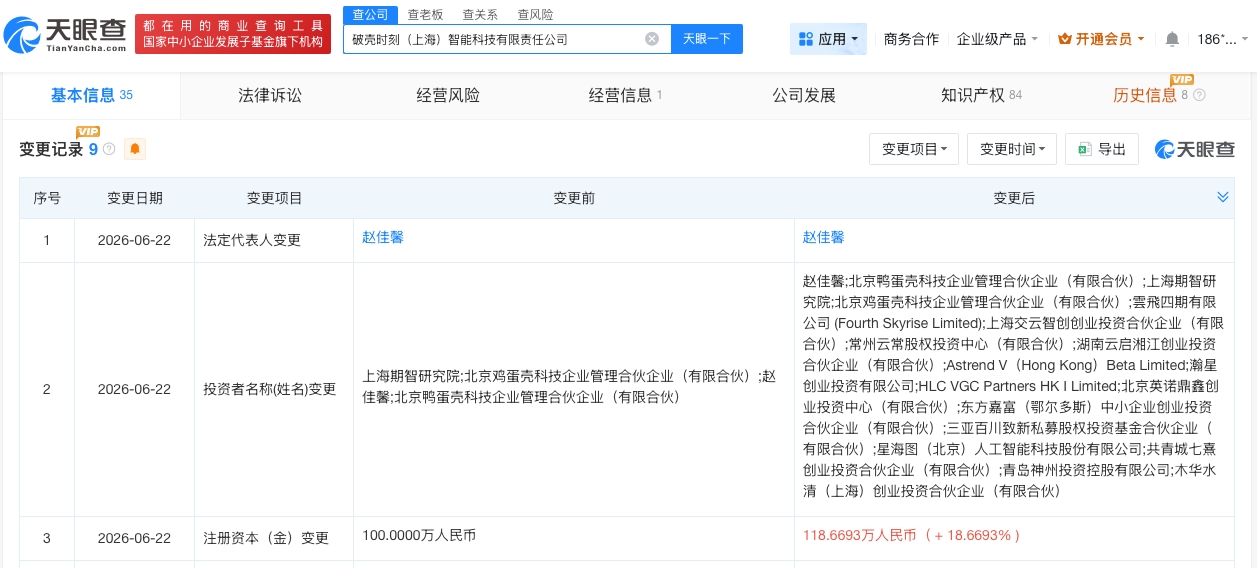This screenshot has width=1257, height=568.
Task: Click the 变更前 column header
Action: pos(574,198)
